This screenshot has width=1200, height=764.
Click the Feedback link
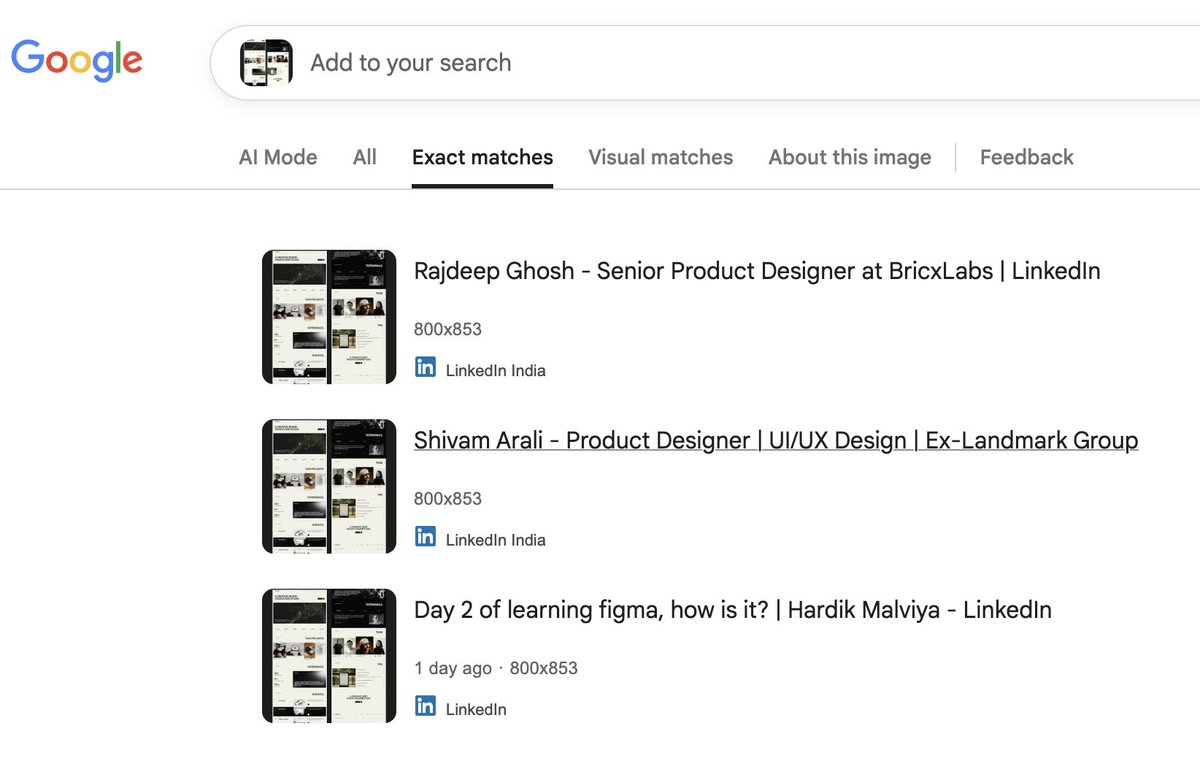click(x=1027, y=157)
